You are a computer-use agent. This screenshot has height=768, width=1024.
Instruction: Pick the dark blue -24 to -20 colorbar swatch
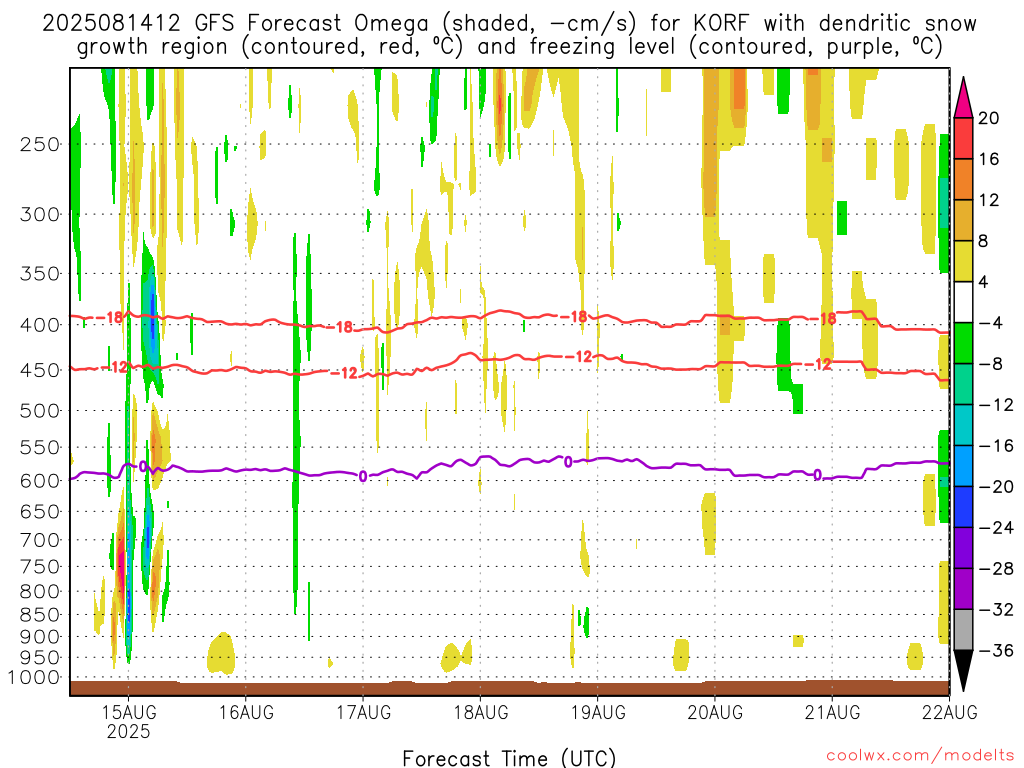pyautogui.click(x=963, y=507)
